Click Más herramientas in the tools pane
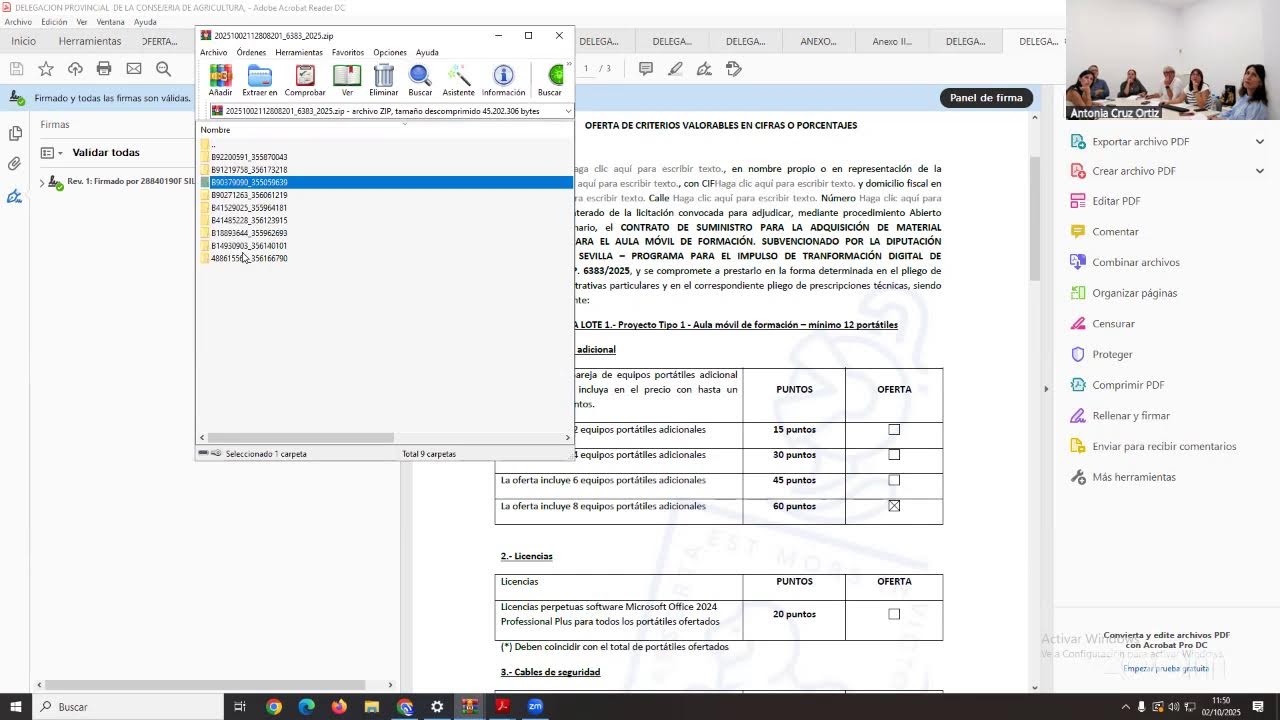 coord(1134,477)
